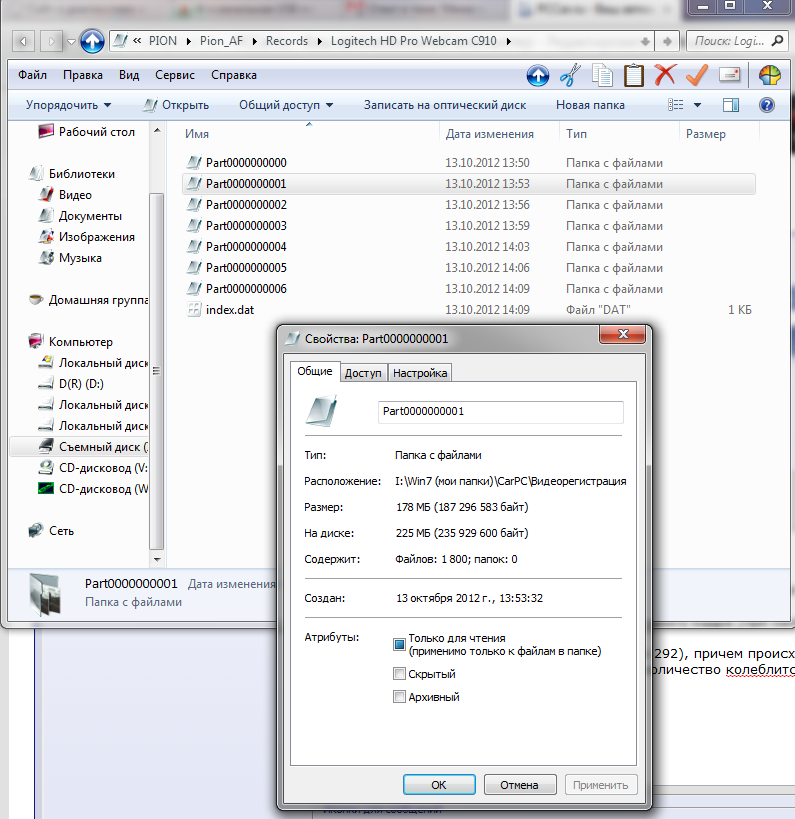Open the 'Сервис' menu

click(x=175, y=75)
